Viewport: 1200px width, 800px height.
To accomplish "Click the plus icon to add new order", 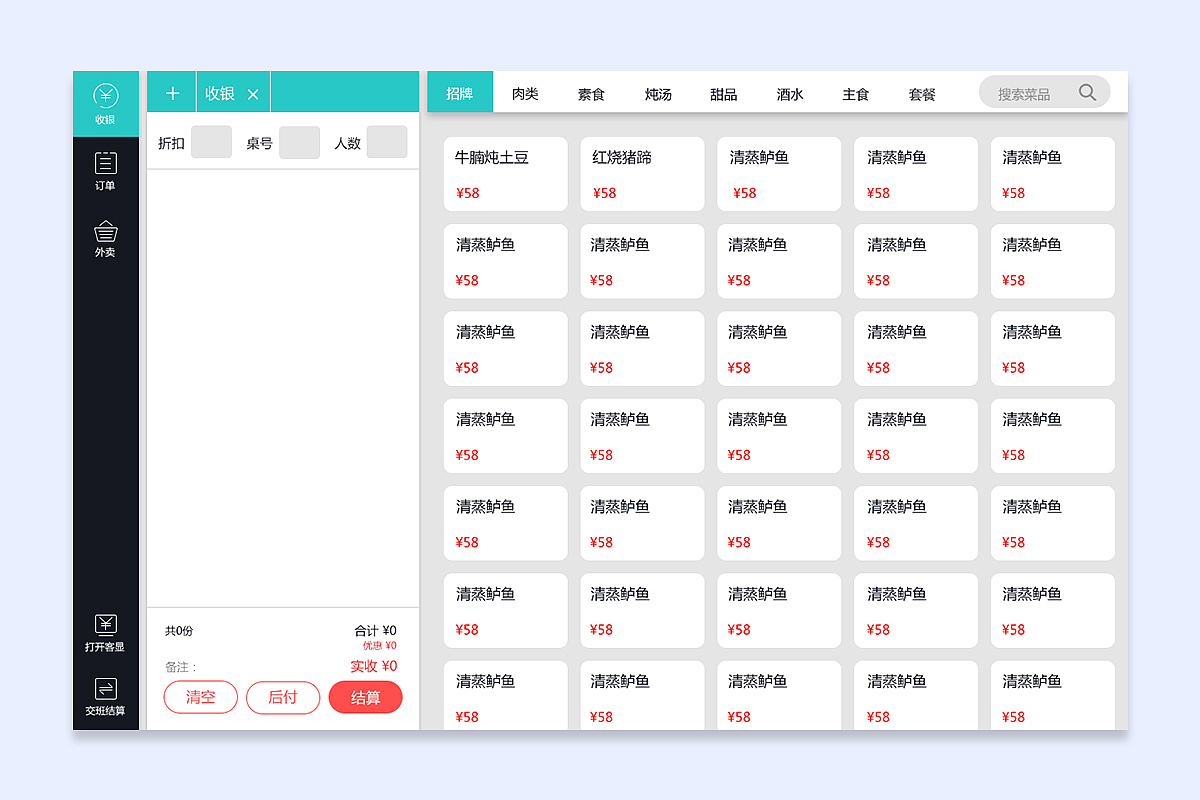I will click(171, 91).
